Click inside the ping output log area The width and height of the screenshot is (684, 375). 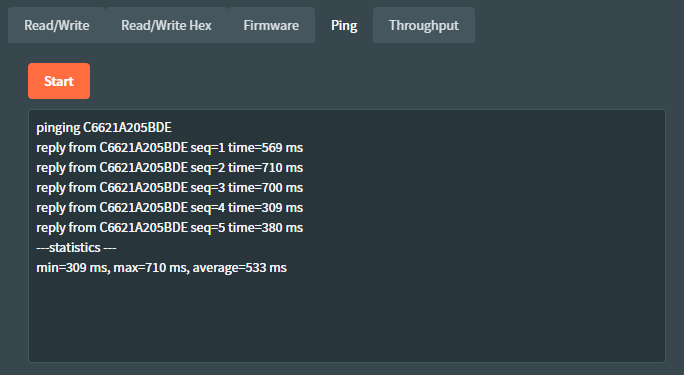[347, 236]
